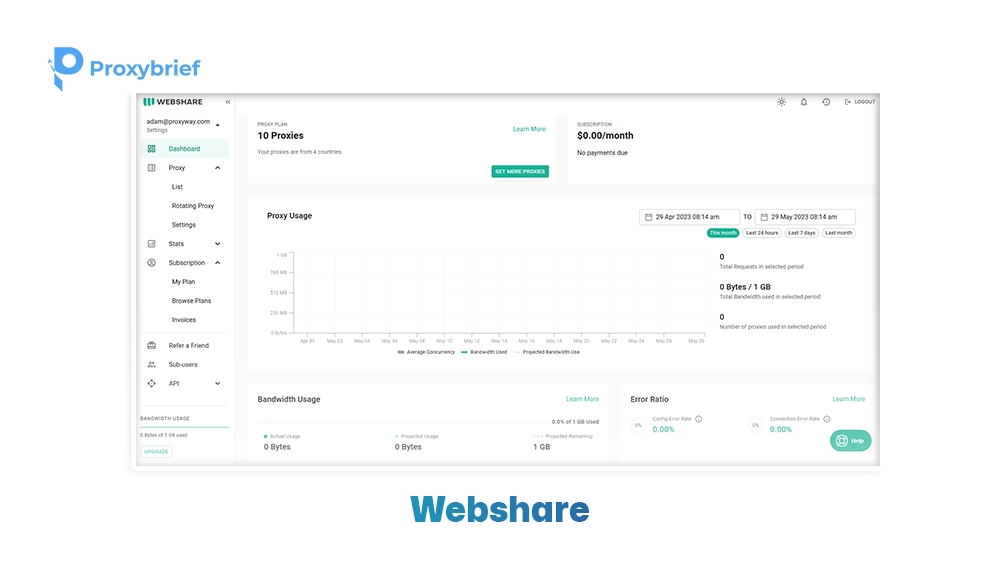This screenshot has width=1000, height=563.
Task: Toggle Average Concurrency chart legend
Action: coord(427,352)
